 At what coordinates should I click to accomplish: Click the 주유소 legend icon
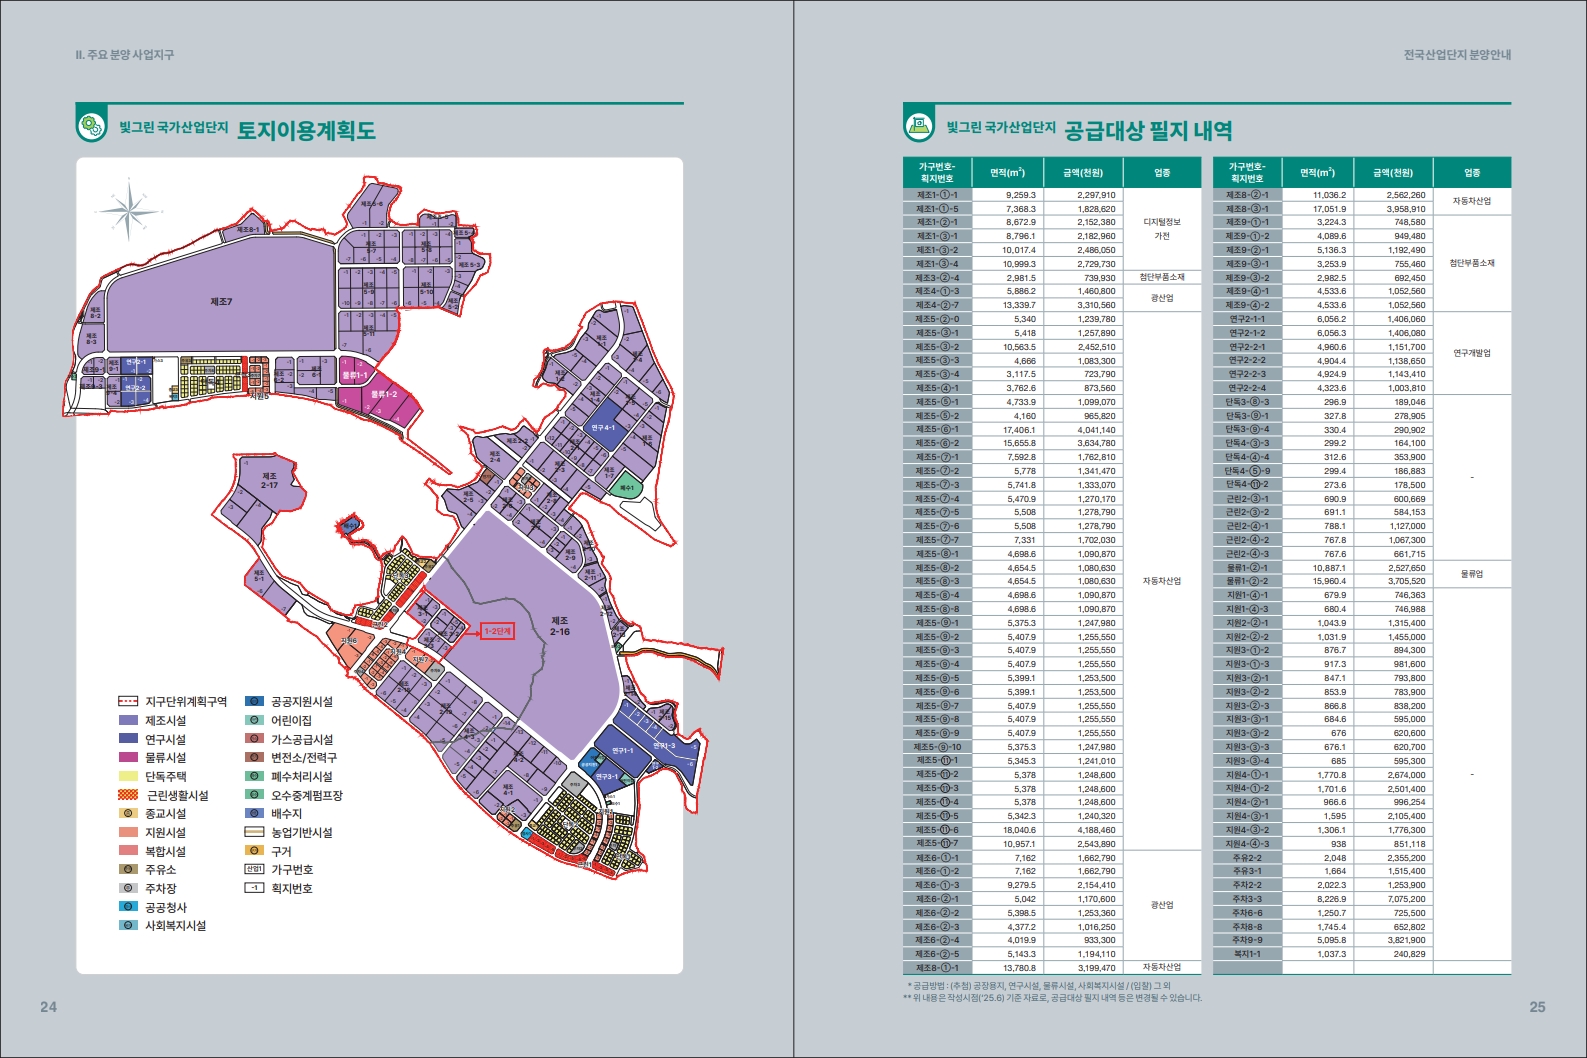(x=128, y=870)
